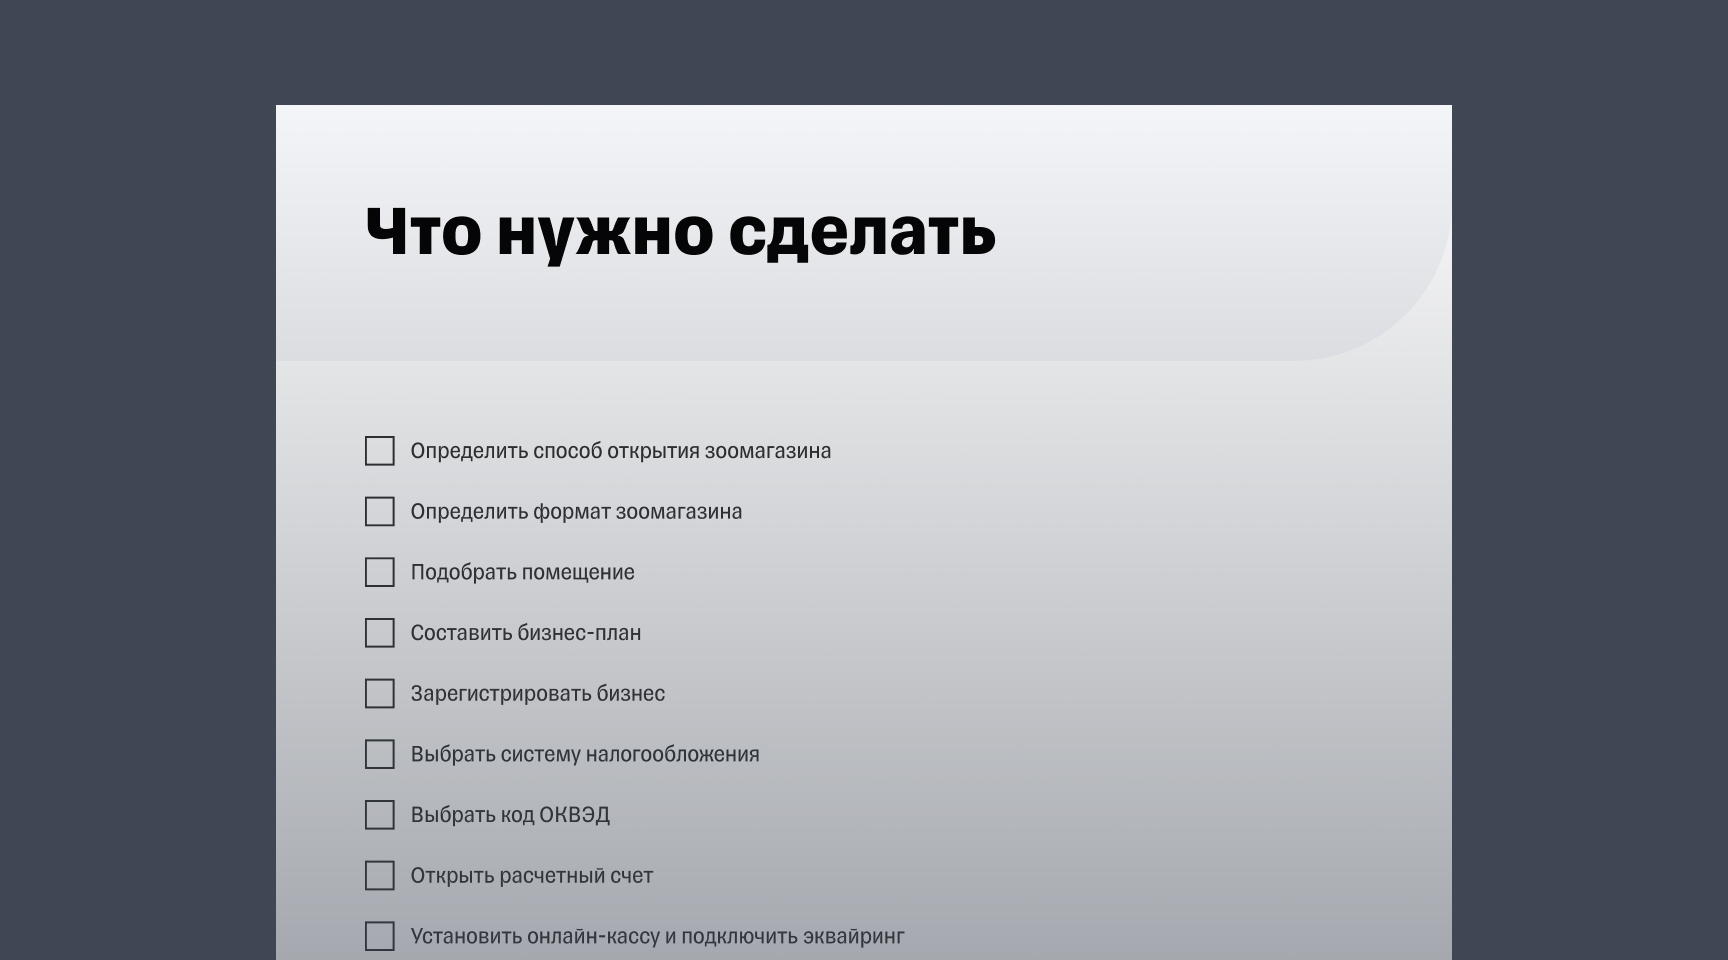Check the box «Составить бизнес-план»
Viewport: 1728px width, 960px height.
click(380, 633)
